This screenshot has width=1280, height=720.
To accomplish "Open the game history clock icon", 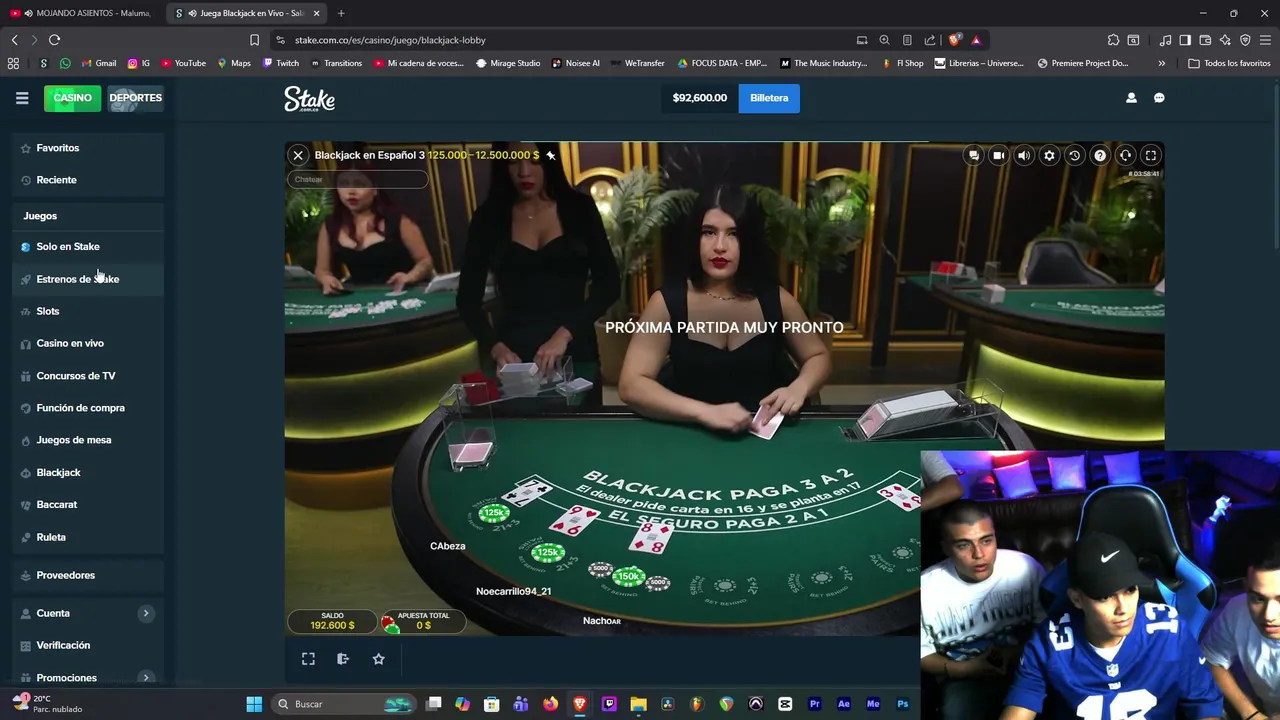I will click(x=1074, y=155).
